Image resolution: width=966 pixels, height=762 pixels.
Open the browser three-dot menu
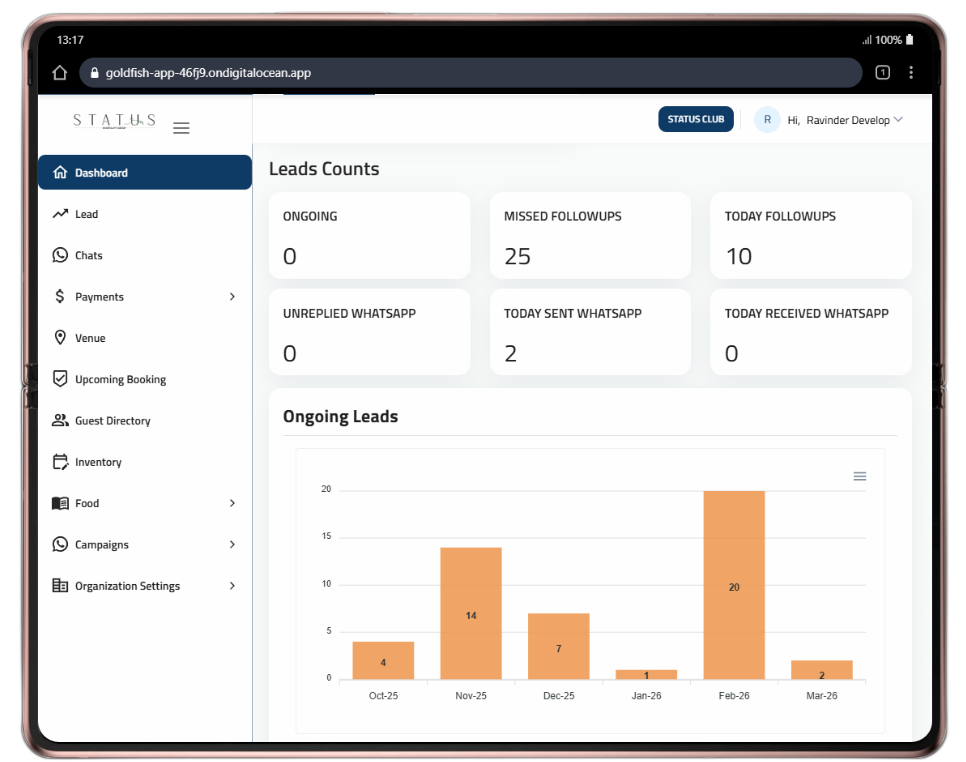tap(911, 72)
